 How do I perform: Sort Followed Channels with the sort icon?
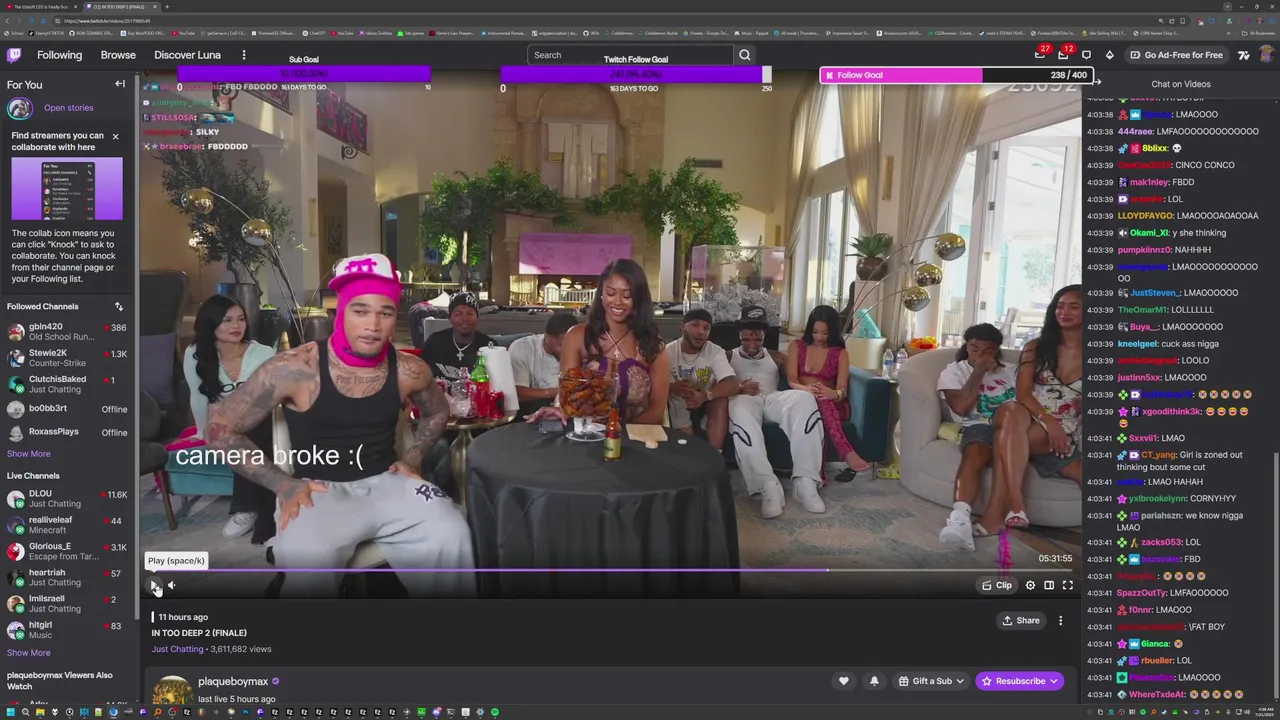click(x=119, y=306)
